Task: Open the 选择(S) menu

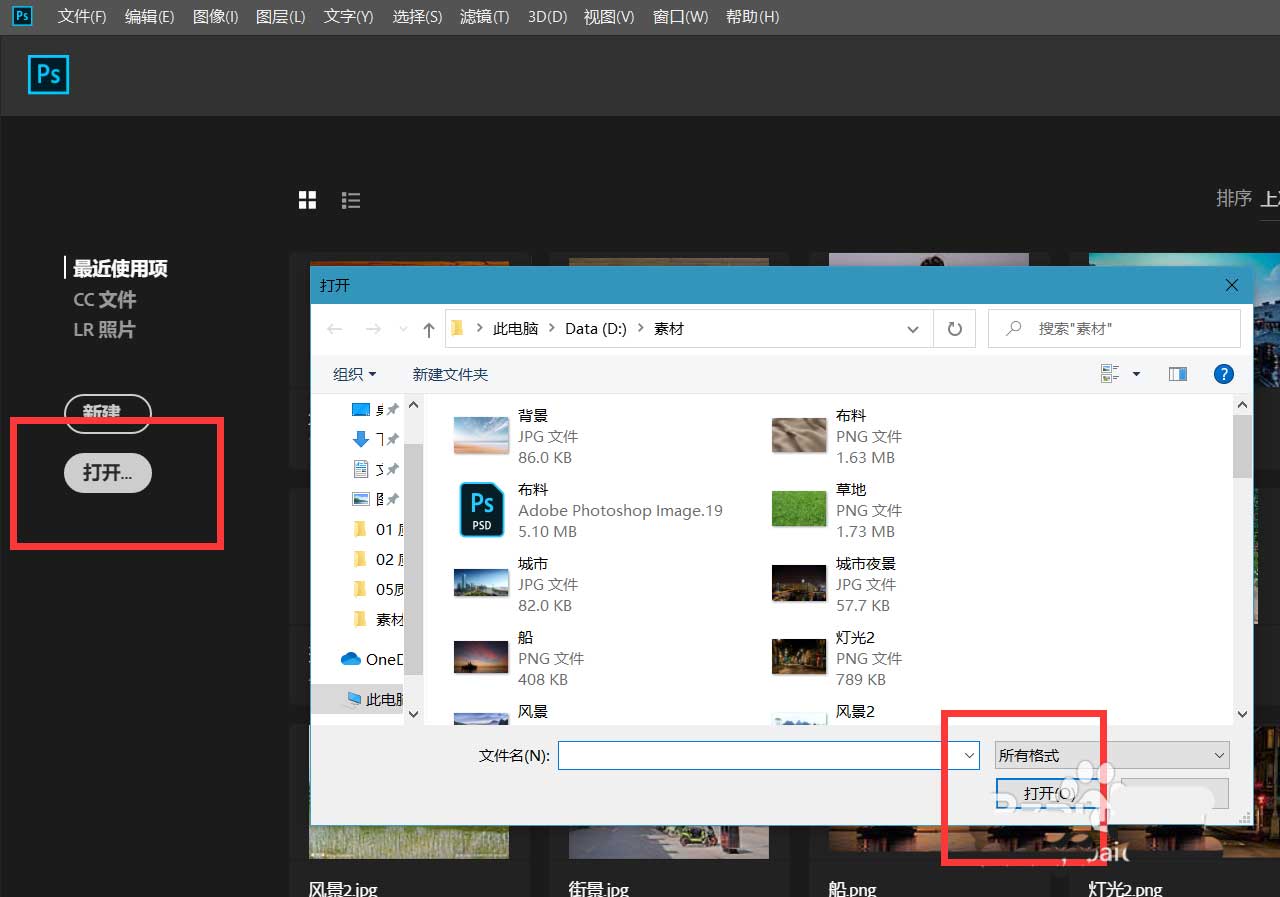Action: 417,17
